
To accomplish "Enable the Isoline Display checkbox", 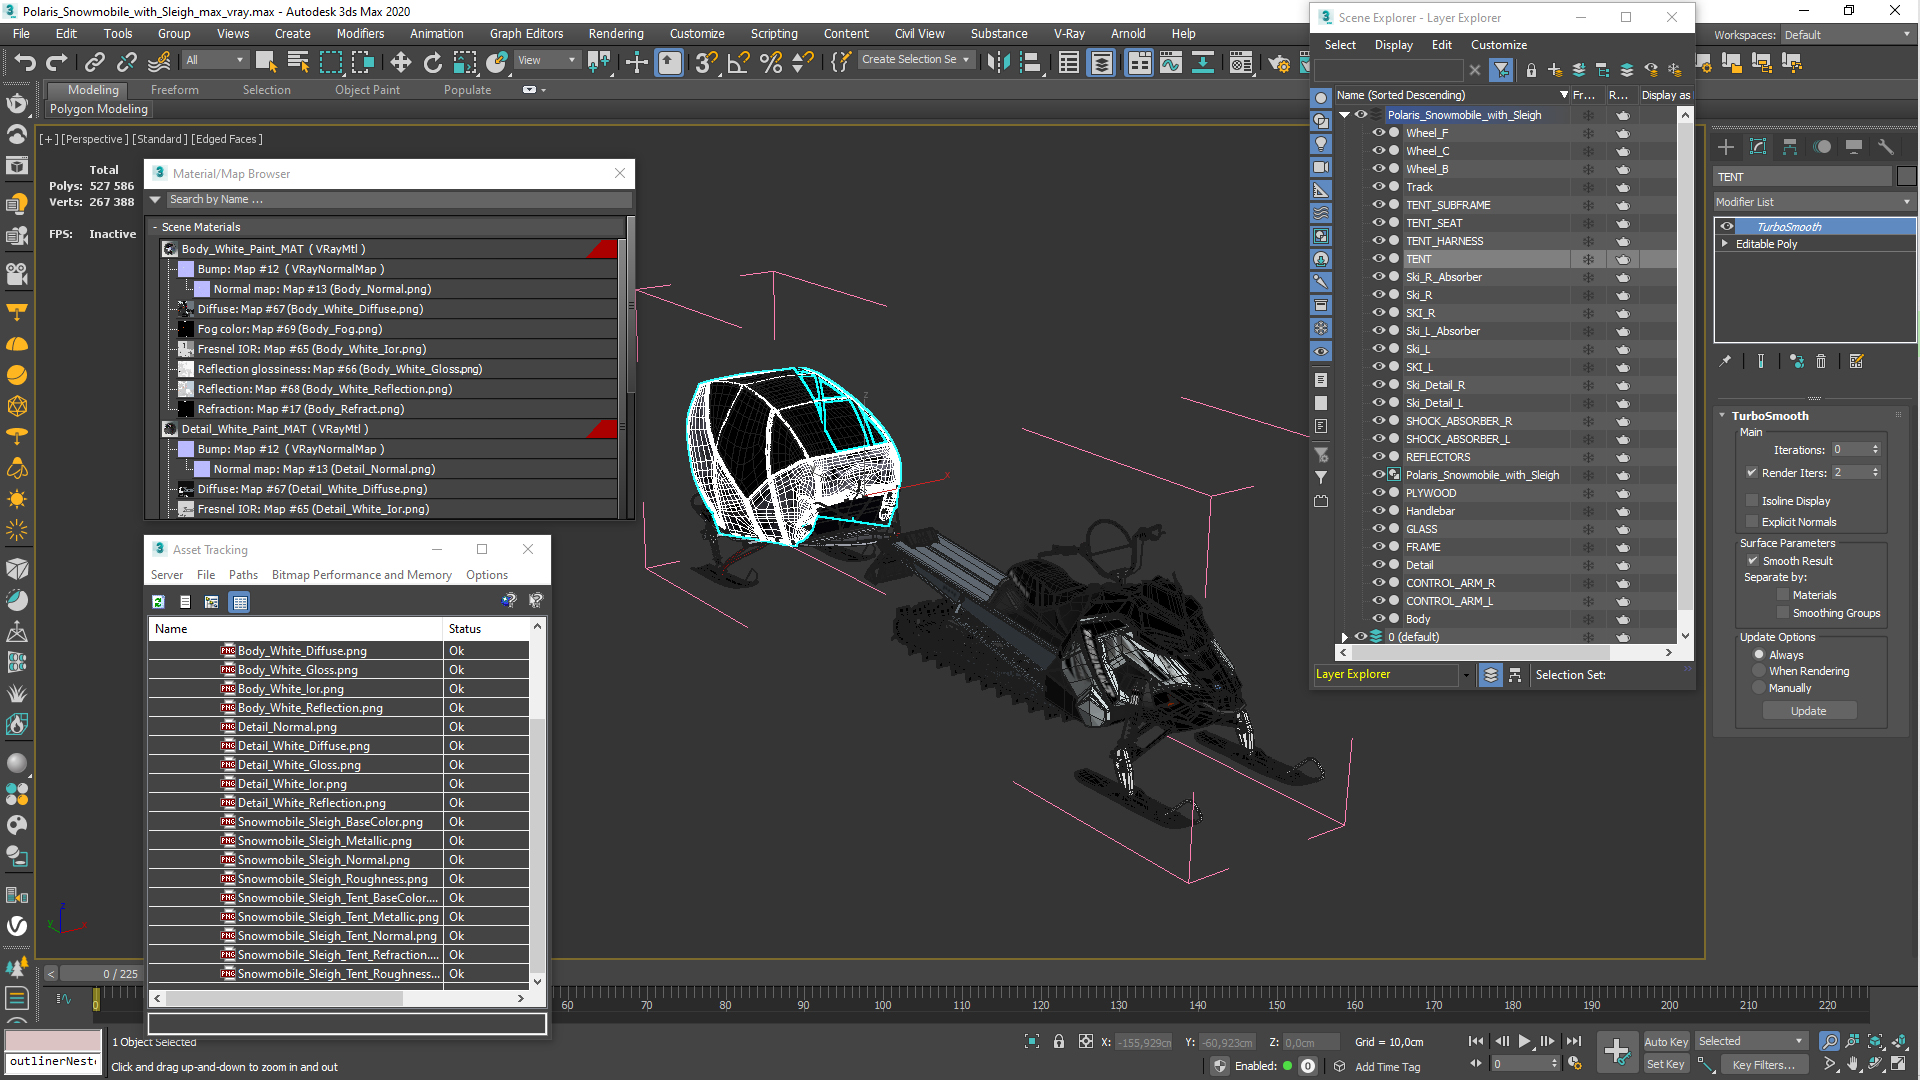I will click(x=1752, y=501).
